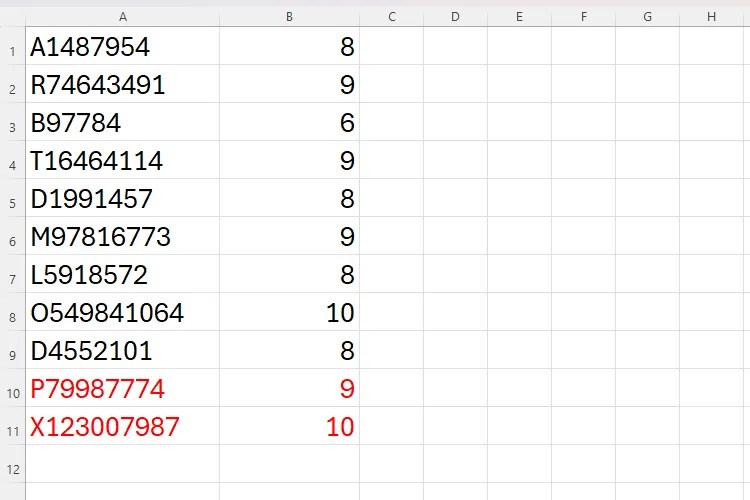Select row 1 header
750x500 pixels.
click(x=12, y=46)
